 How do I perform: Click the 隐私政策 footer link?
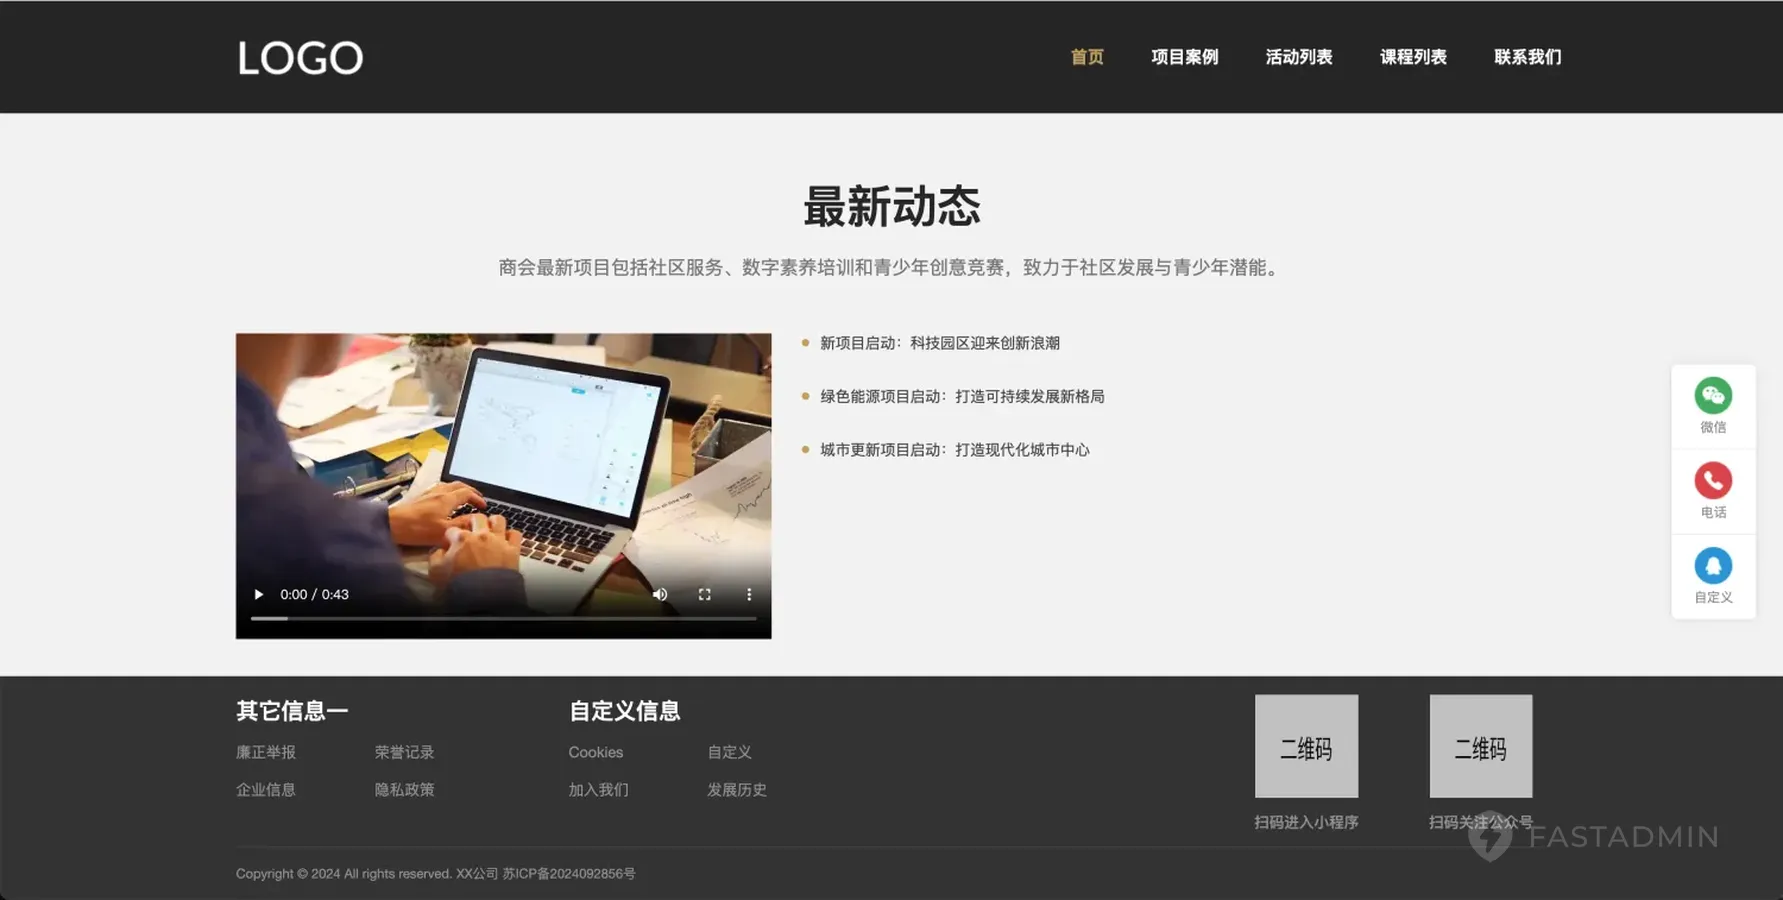[x=404, y=789]
